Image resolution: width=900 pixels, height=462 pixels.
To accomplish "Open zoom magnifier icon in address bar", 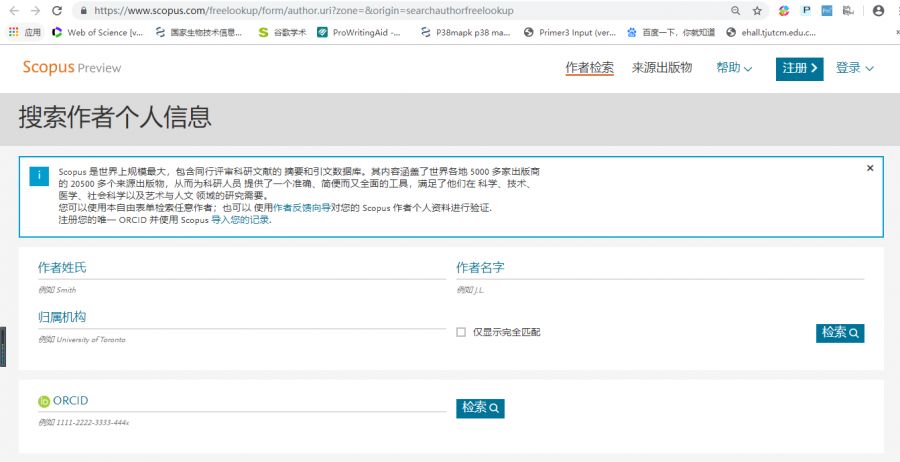I will [x=735, y=10].
